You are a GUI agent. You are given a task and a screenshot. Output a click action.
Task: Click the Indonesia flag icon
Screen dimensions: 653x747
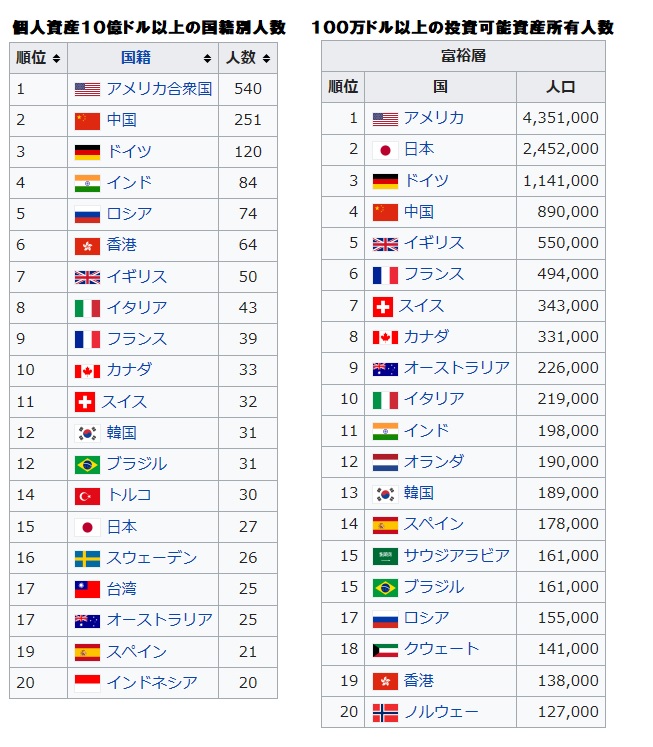tap(87, 683)
